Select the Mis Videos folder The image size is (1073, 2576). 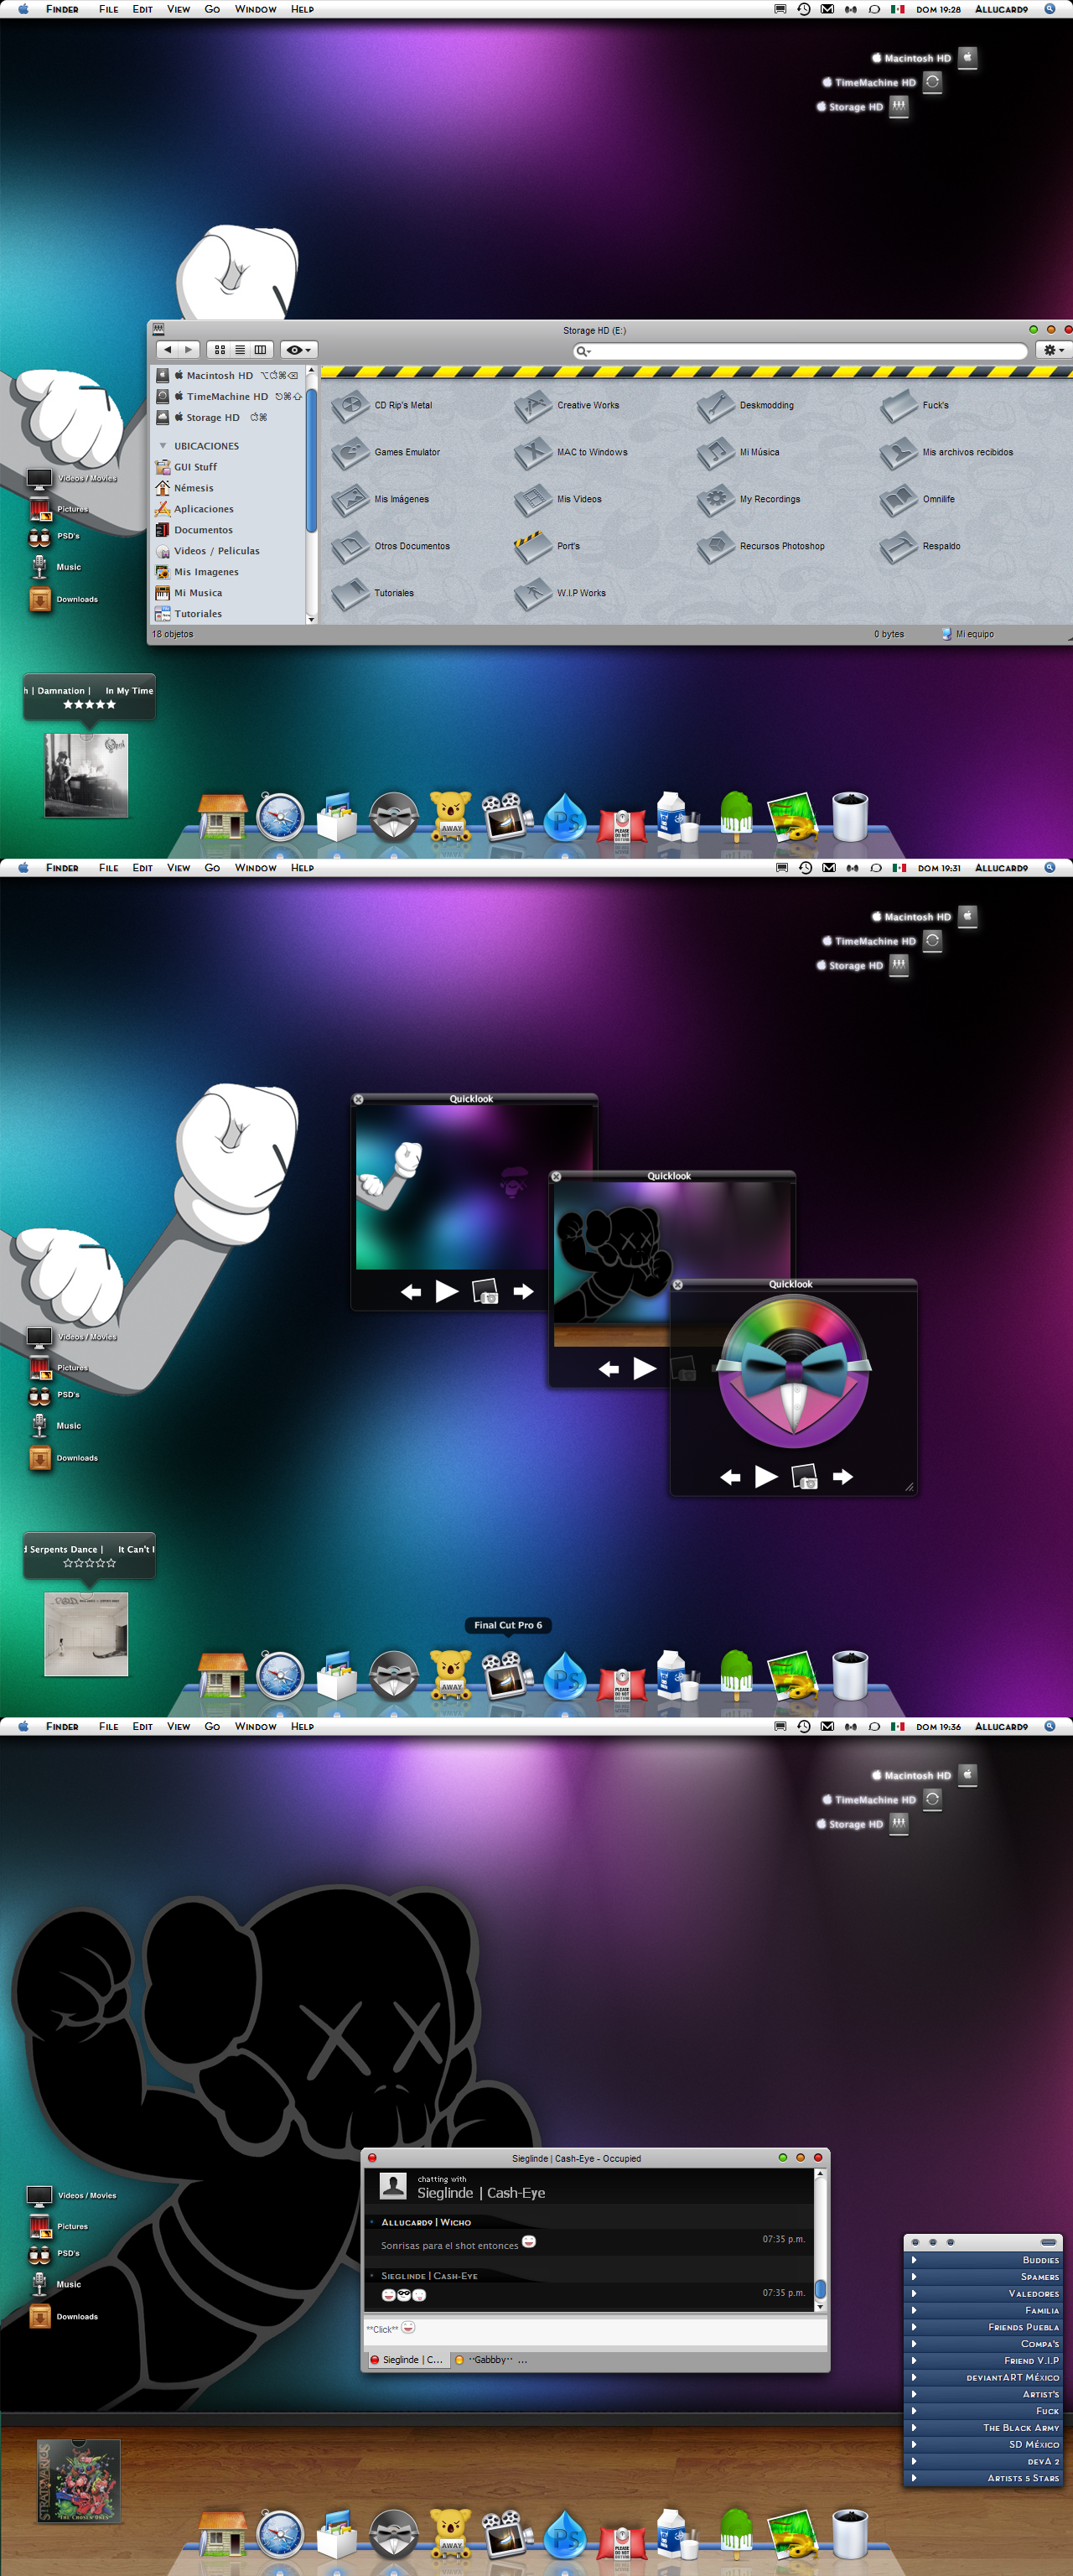click(x=558, y=499)
